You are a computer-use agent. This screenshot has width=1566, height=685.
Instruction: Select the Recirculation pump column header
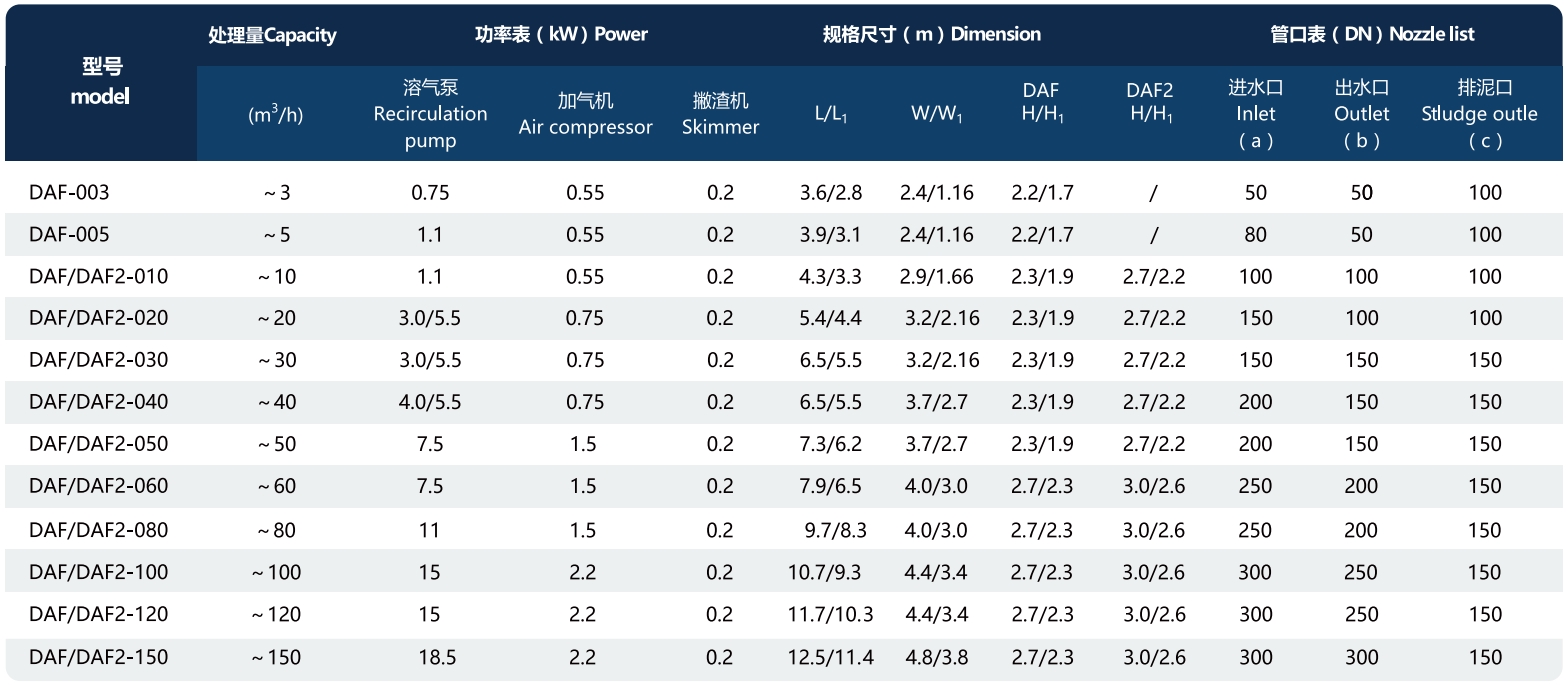pos(430,114)
